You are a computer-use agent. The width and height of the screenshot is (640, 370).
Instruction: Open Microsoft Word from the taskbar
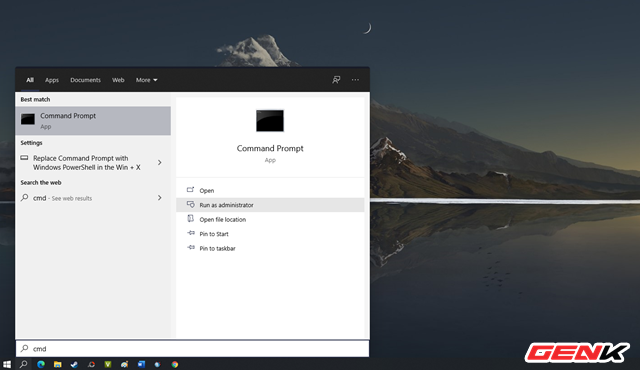point(141,364)
